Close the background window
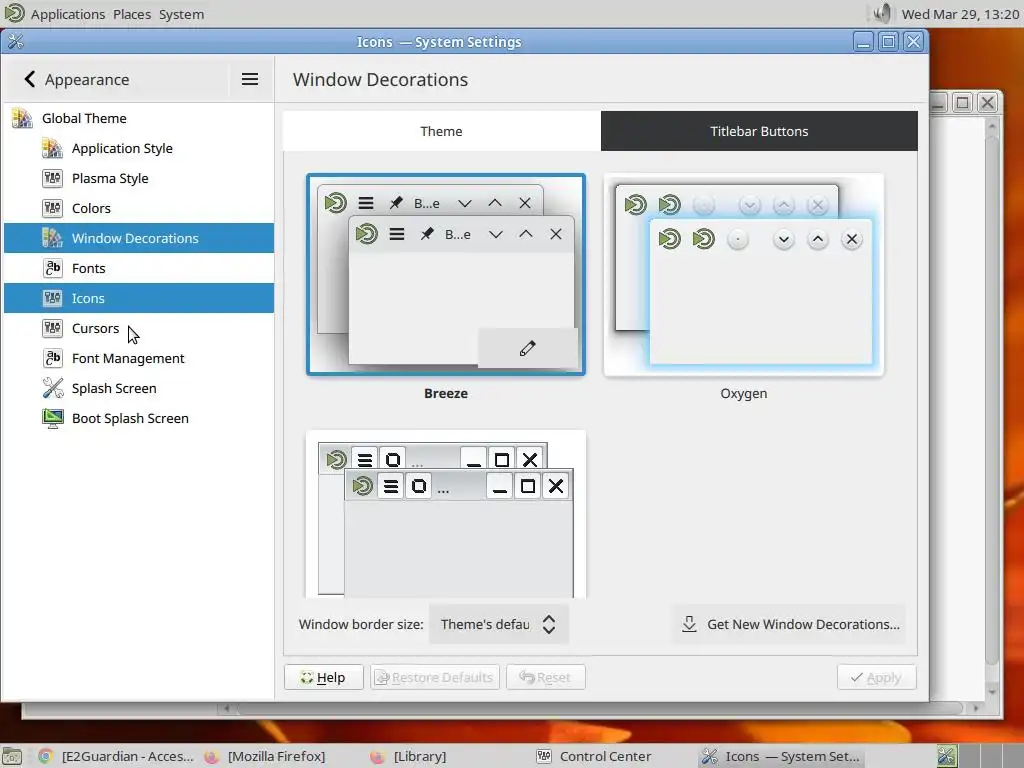Viewport: 1024px width, 768px height. pyautogui.click(x=988, y=103)
